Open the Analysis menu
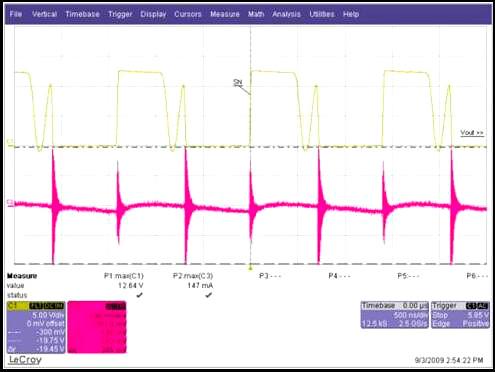Screen dimensions: 495x372 click(x=286, y=14)
